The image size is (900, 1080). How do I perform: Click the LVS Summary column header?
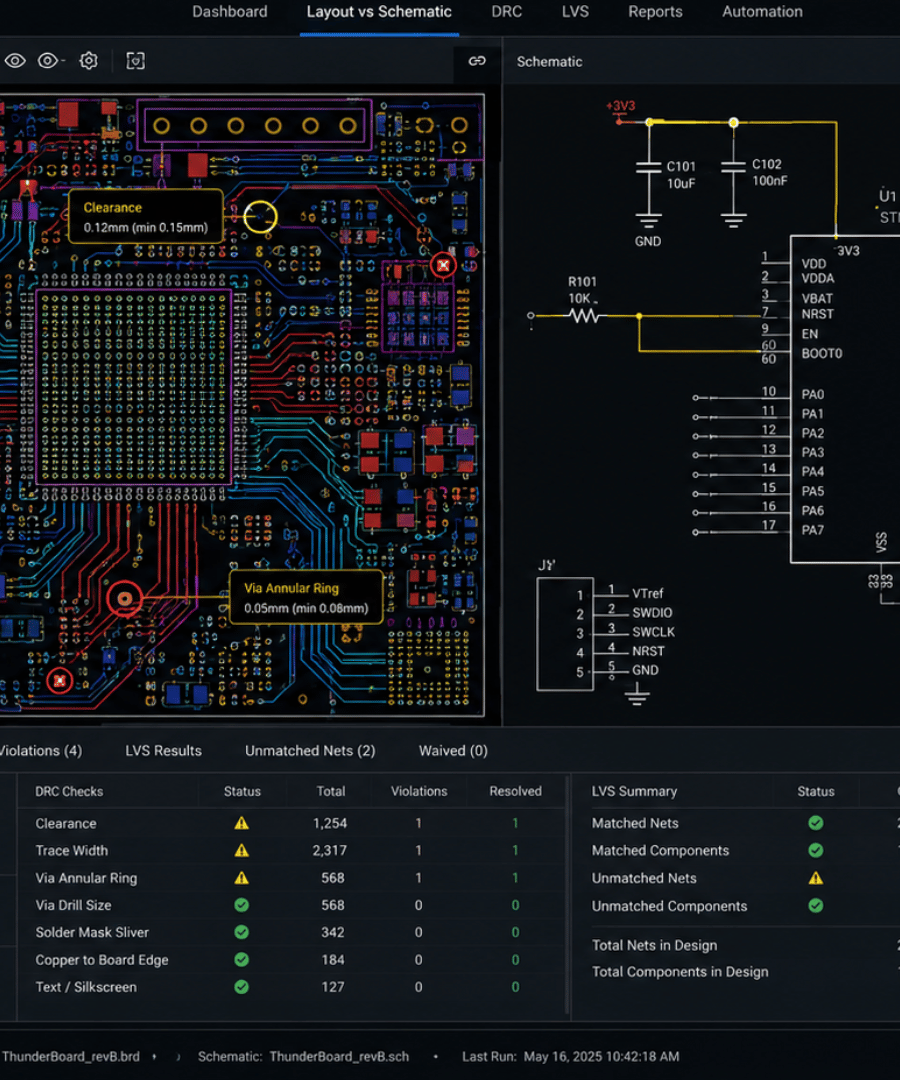tap(634, 791)
